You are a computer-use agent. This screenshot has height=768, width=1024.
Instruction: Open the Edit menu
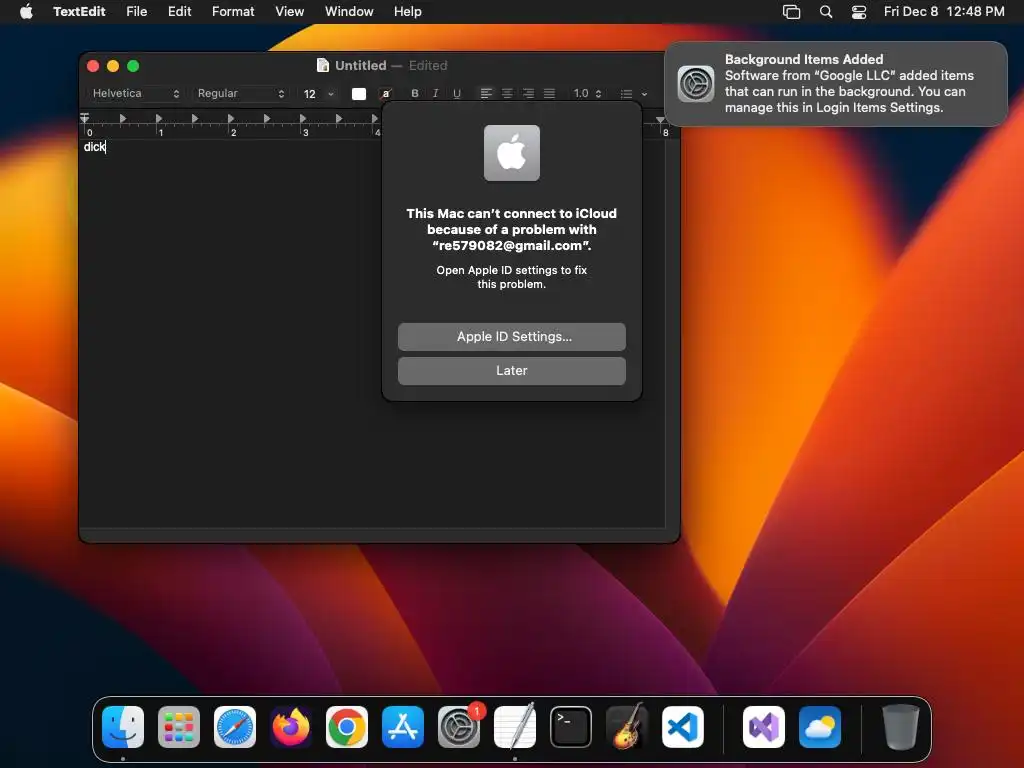click(x=180, y=11)
